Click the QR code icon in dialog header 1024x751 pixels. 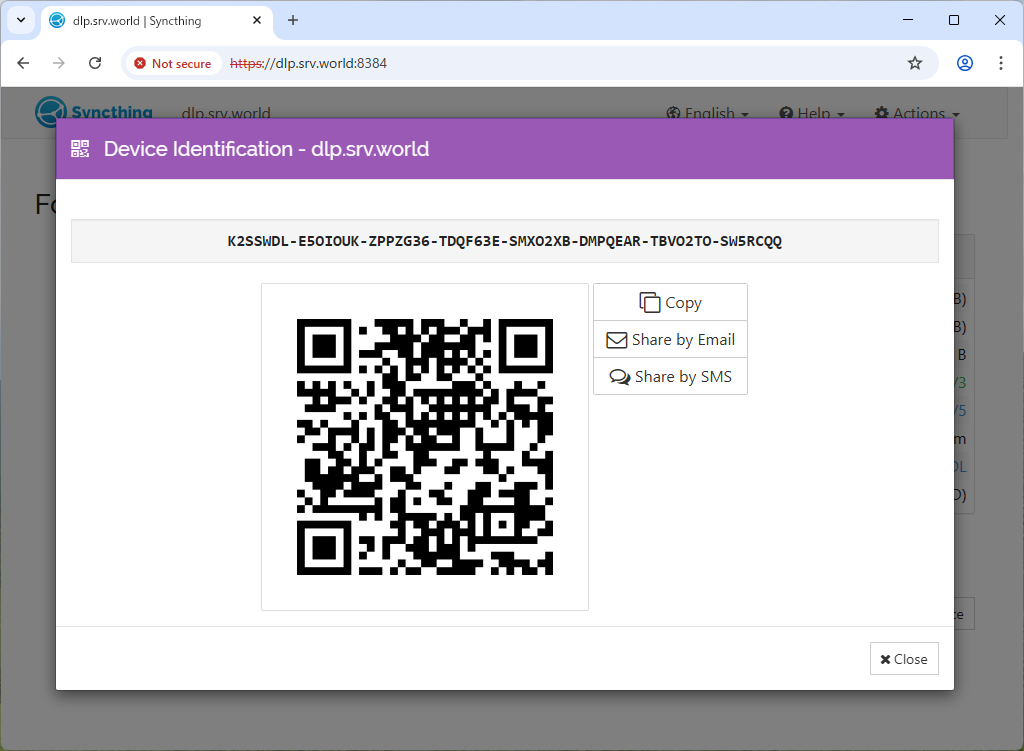80,149
